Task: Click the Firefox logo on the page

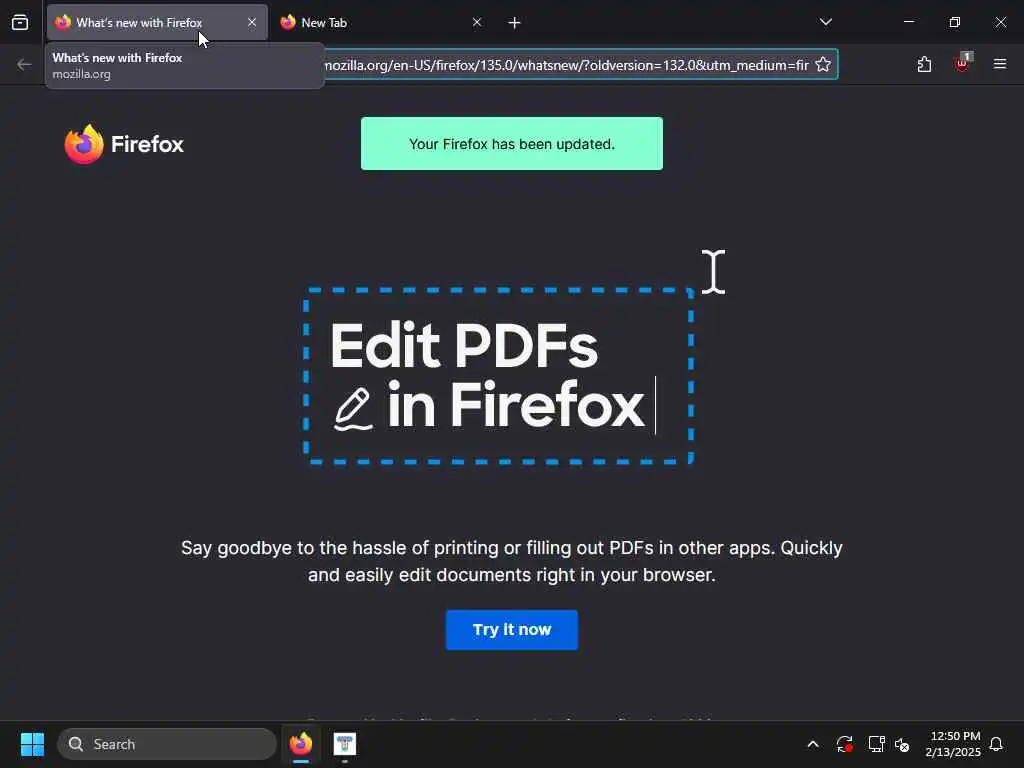Action: [x=124, y=144]
